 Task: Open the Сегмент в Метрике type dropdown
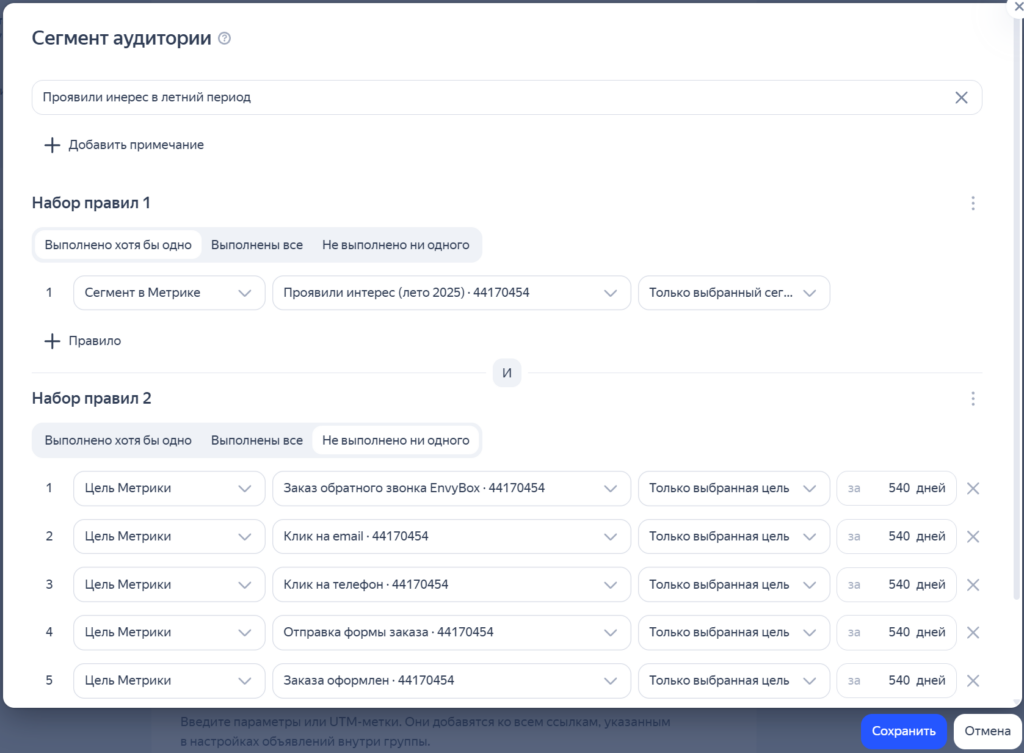pyautogui.click(x=169, y=293)
